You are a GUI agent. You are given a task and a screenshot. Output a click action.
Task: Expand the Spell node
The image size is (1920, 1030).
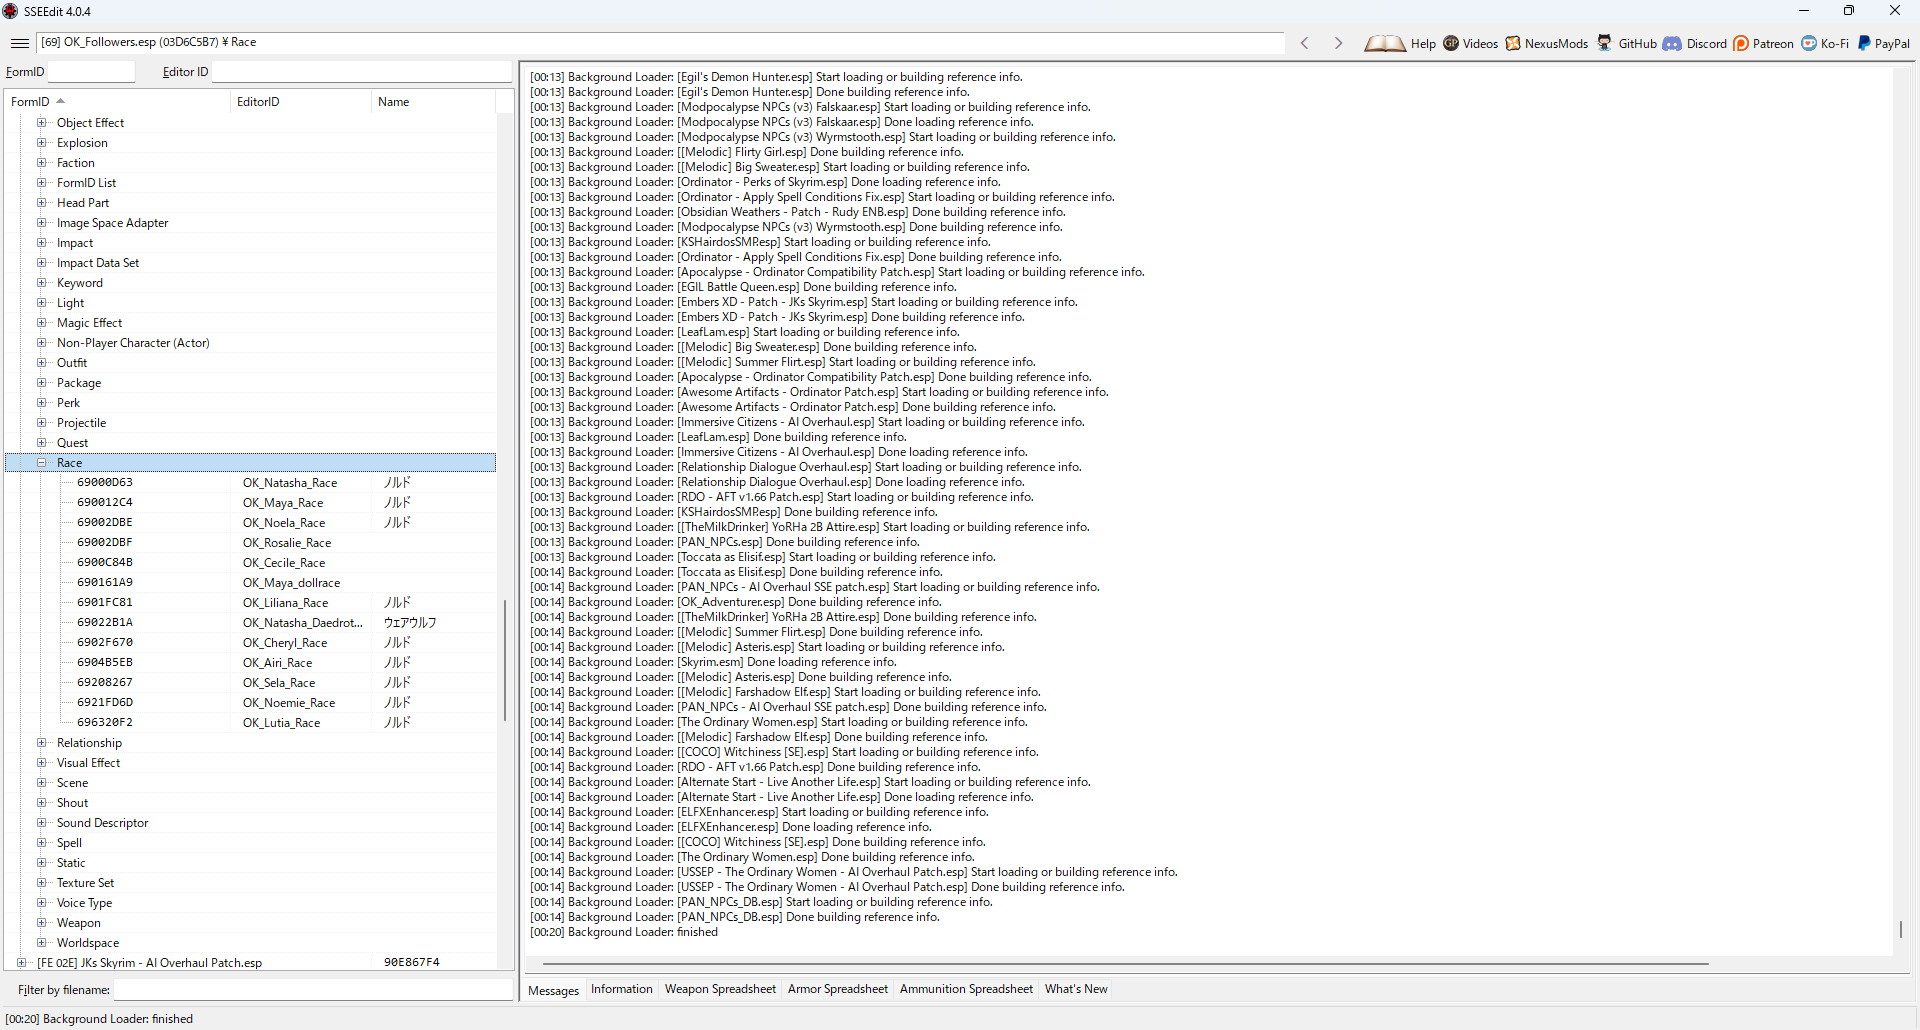(x=42, y=842)
